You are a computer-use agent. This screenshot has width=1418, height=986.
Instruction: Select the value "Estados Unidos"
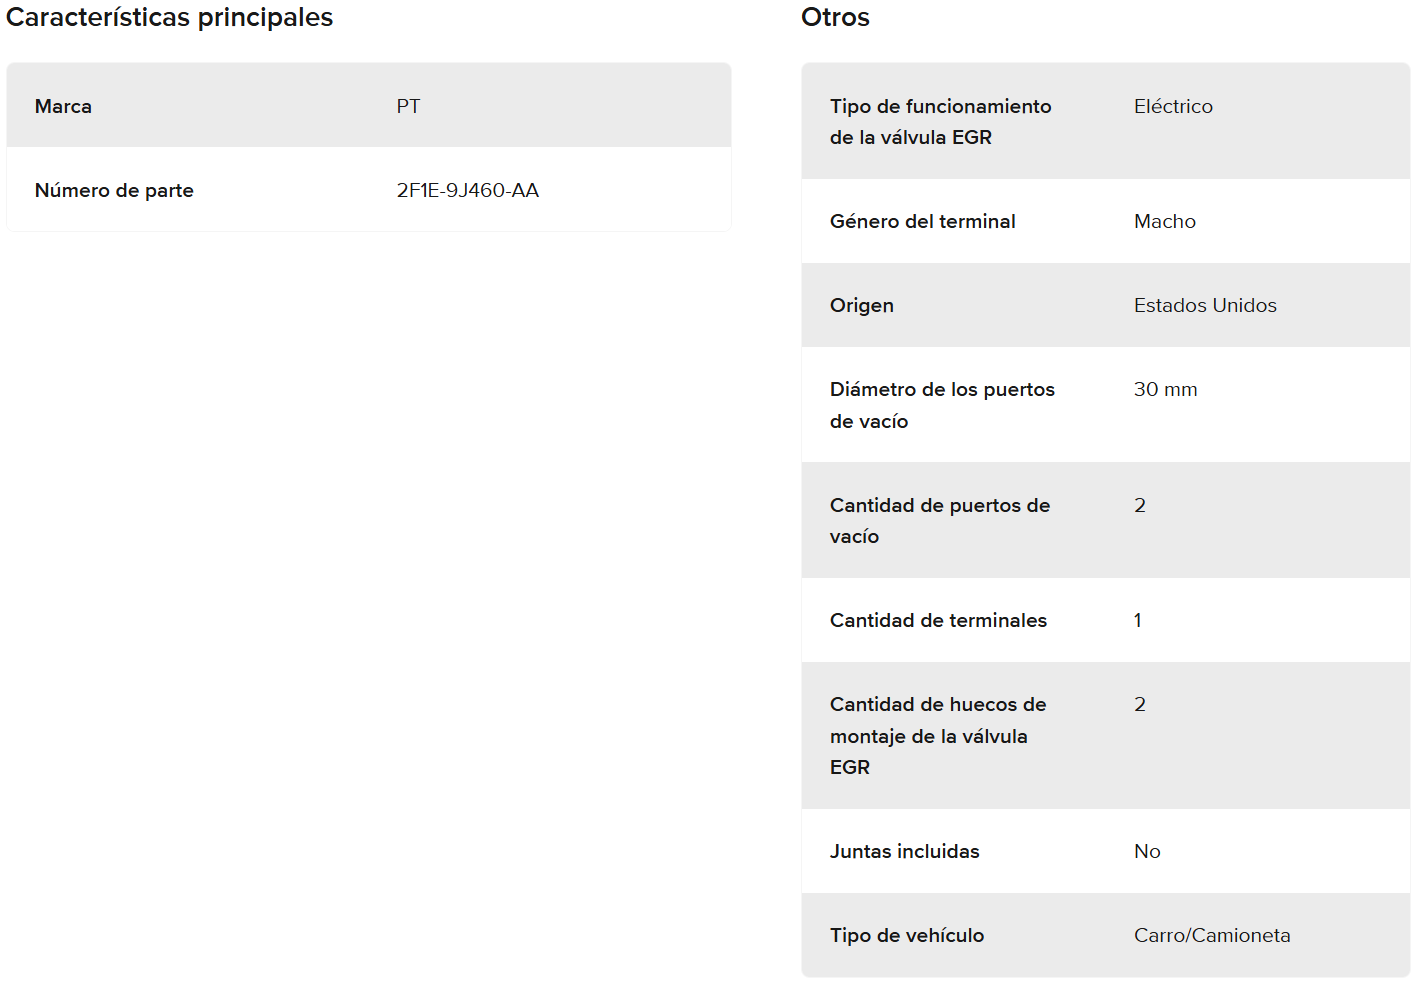[x=1205, y=306]
